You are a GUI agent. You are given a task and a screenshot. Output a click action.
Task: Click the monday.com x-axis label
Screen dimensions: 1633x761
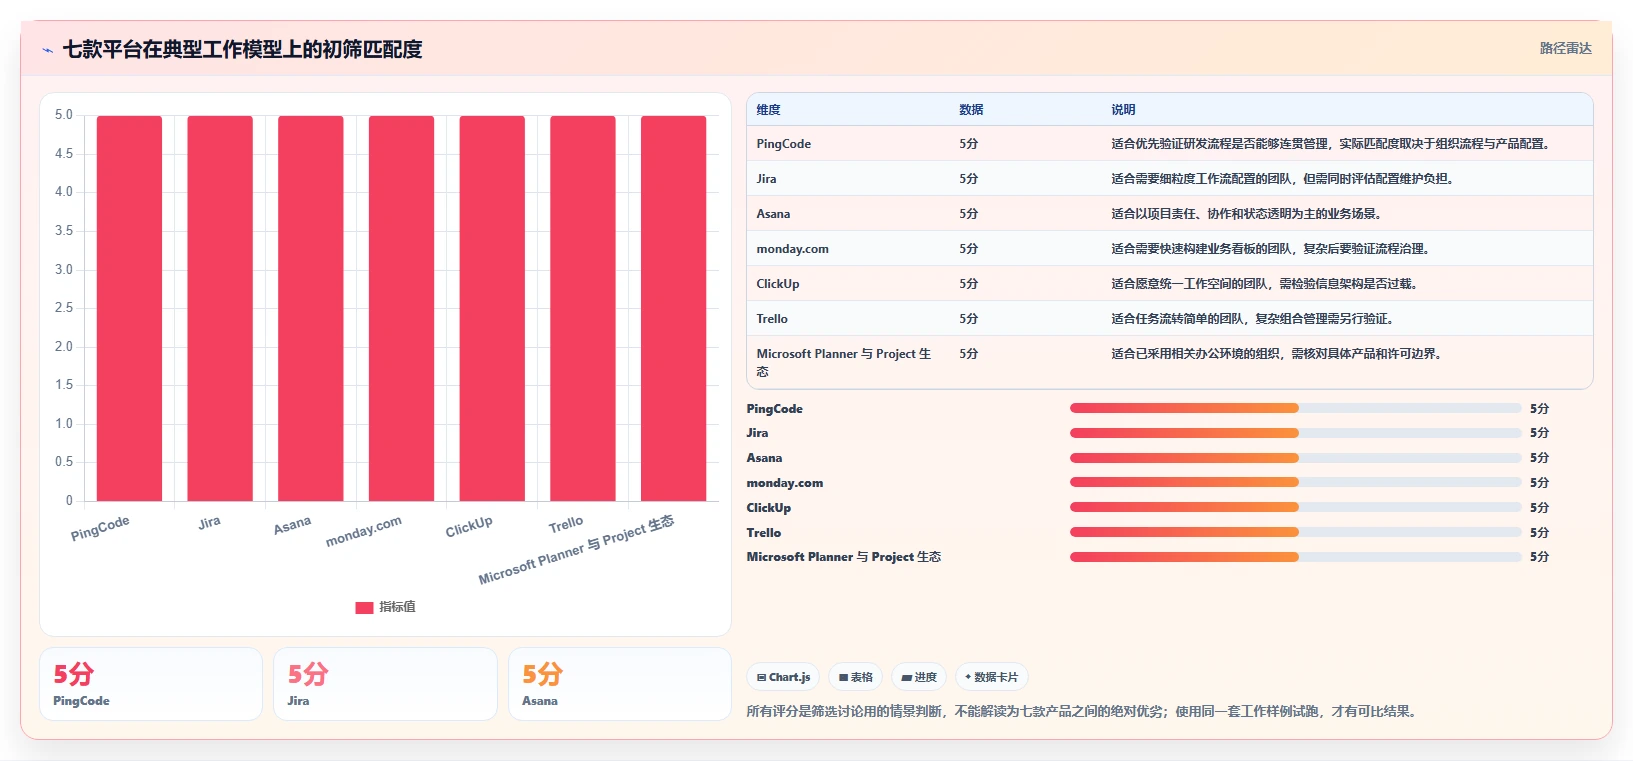(364, 531)
